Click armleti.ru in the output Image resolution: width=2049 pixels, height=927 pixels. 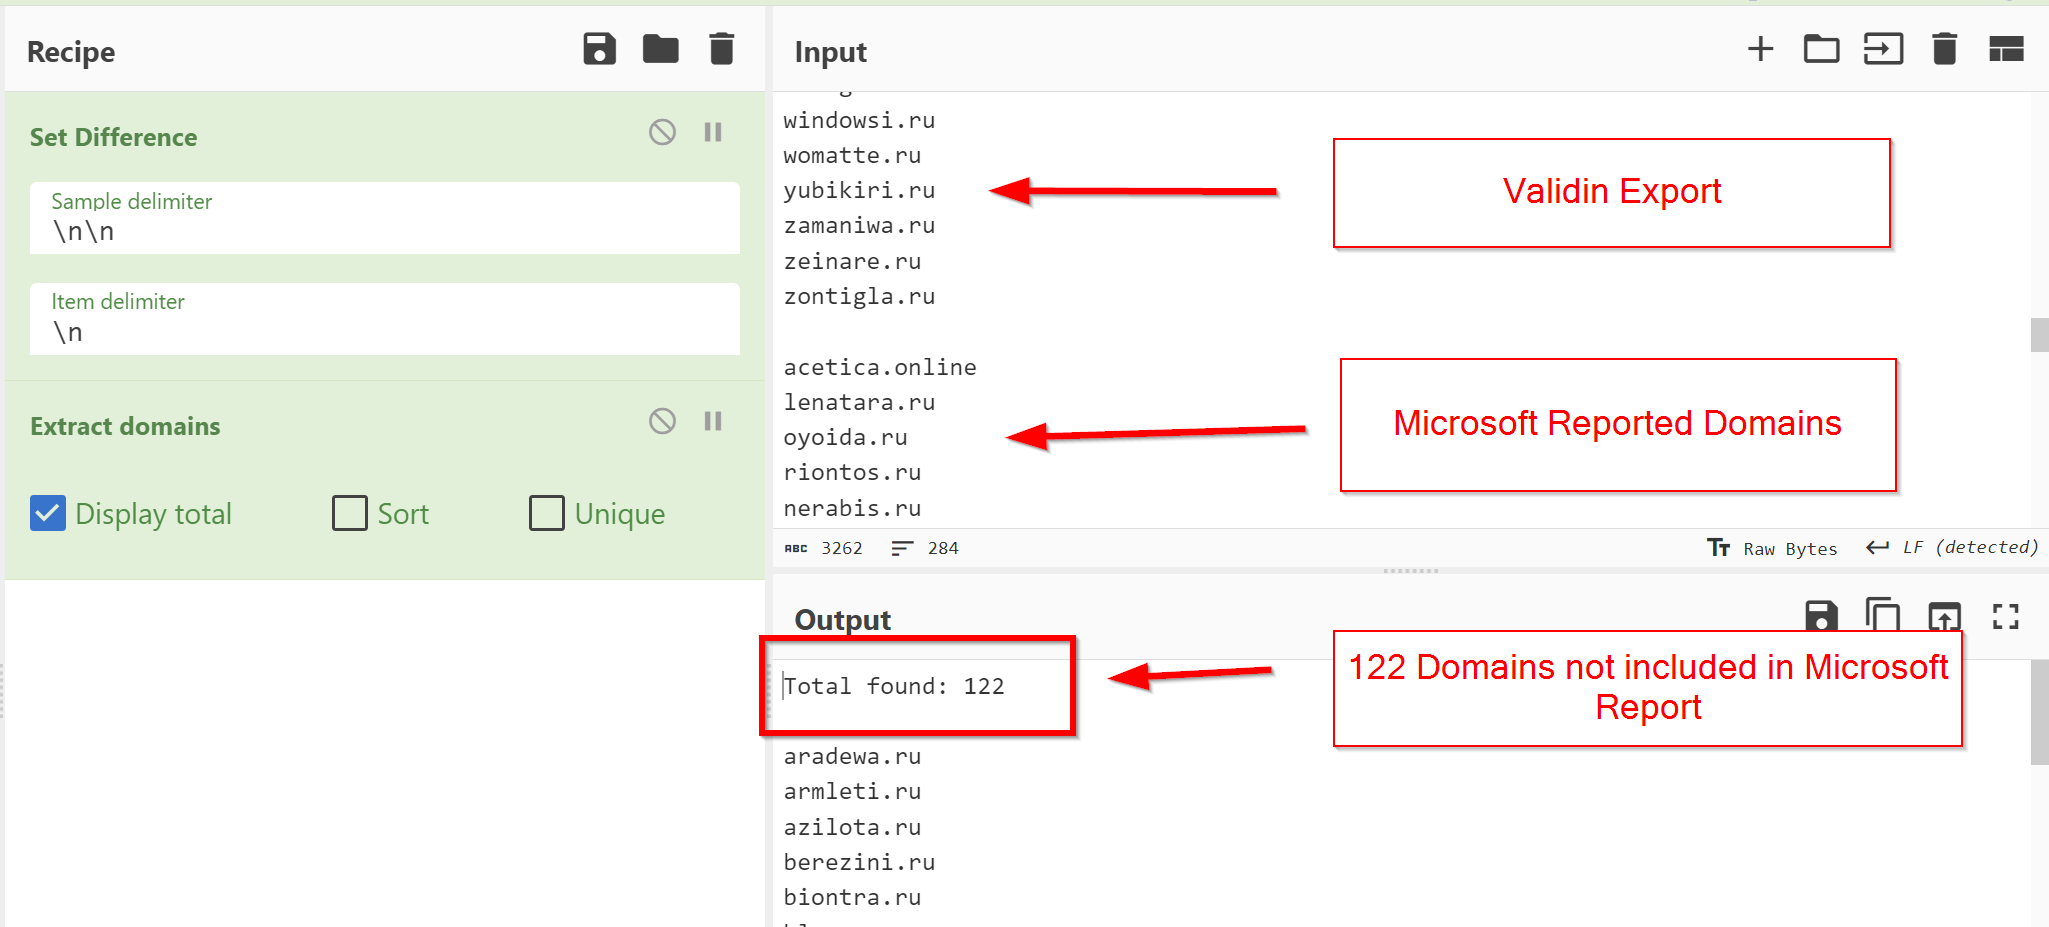pyautogui.click(x=852, y=791)
